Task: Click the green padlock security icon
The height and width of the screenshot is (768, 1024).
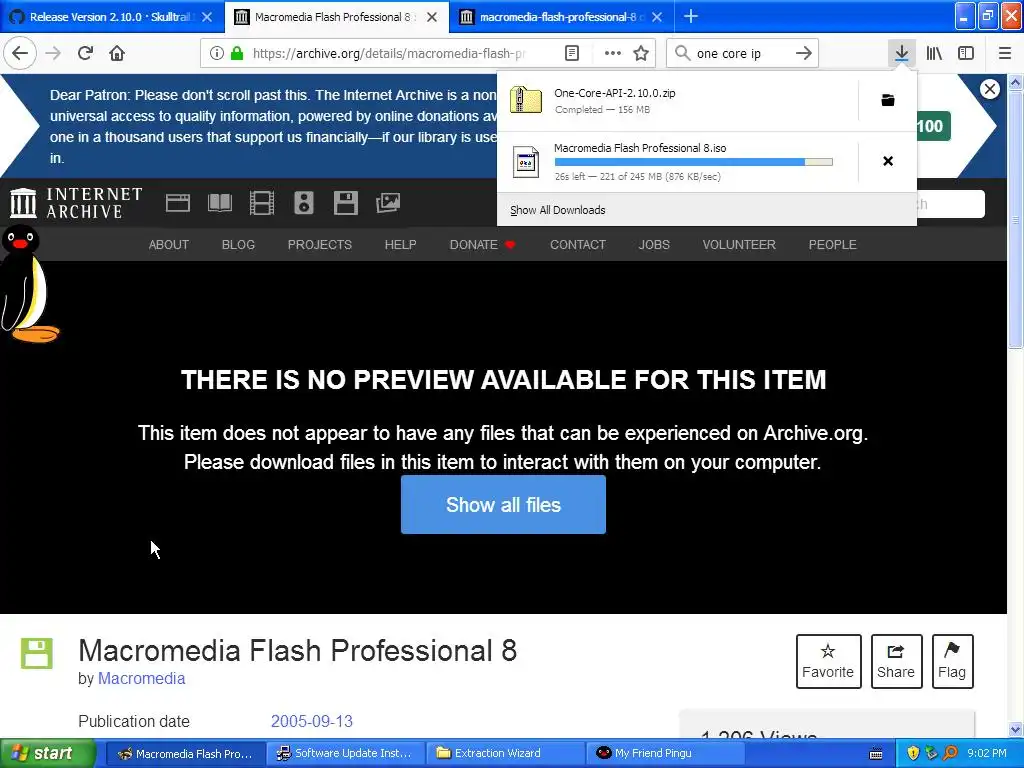Action: point(237,53)
